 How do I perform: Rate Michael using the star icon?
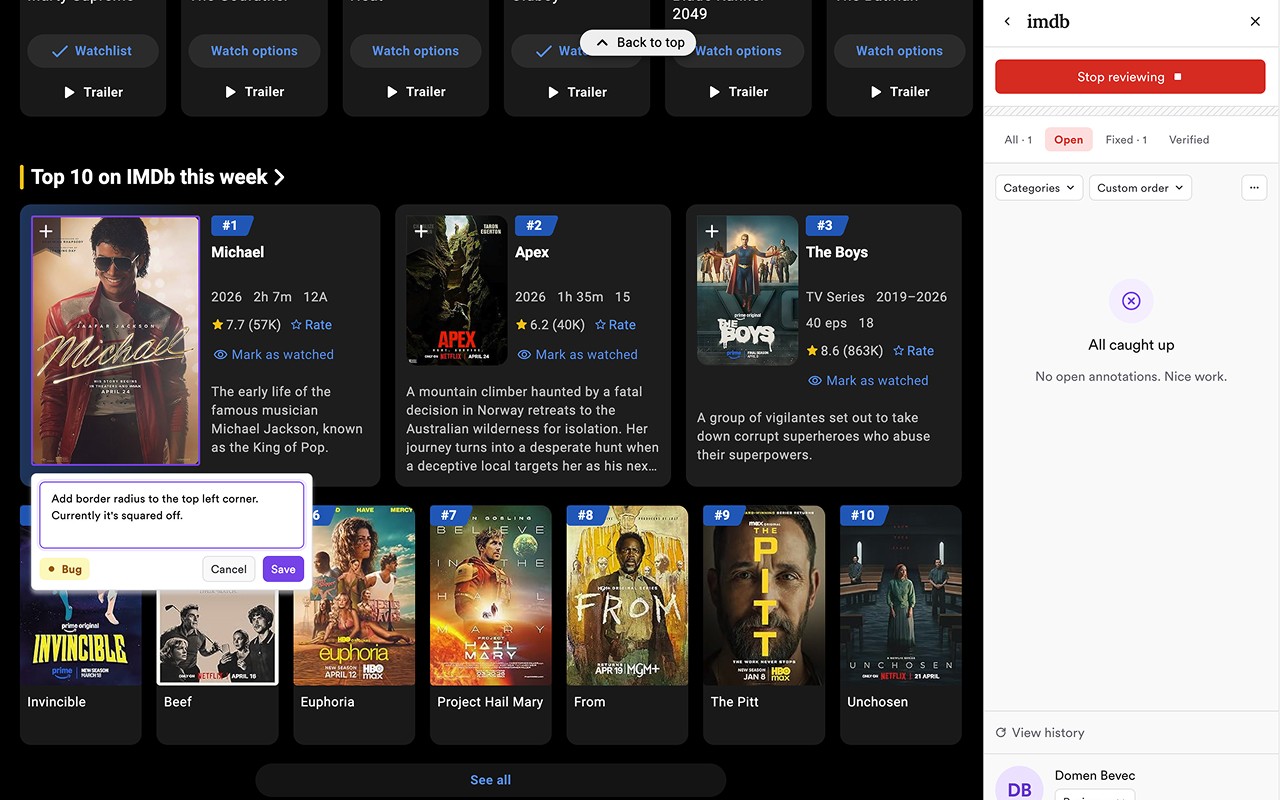[x=311, y=325]
